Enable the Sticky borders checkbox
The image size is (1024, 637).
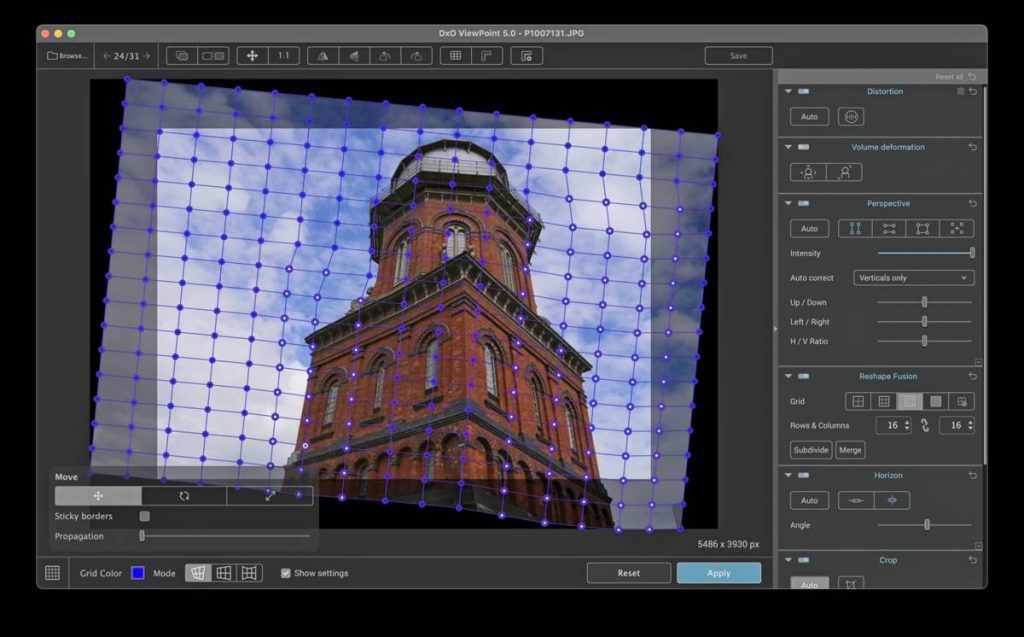145,516
